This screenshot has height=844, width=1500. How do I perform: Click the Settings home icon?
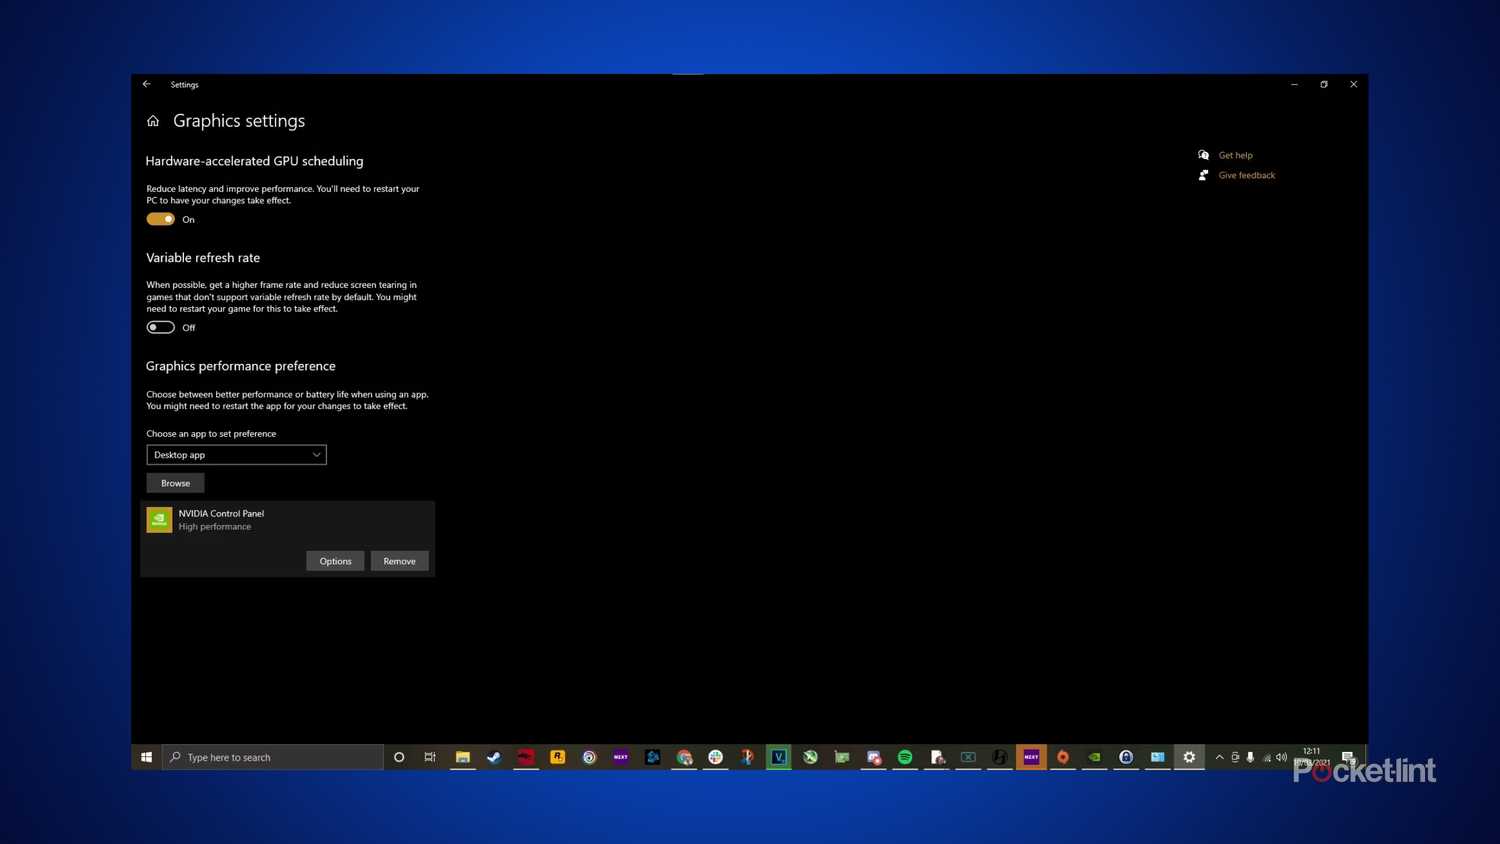coord(152,120)
